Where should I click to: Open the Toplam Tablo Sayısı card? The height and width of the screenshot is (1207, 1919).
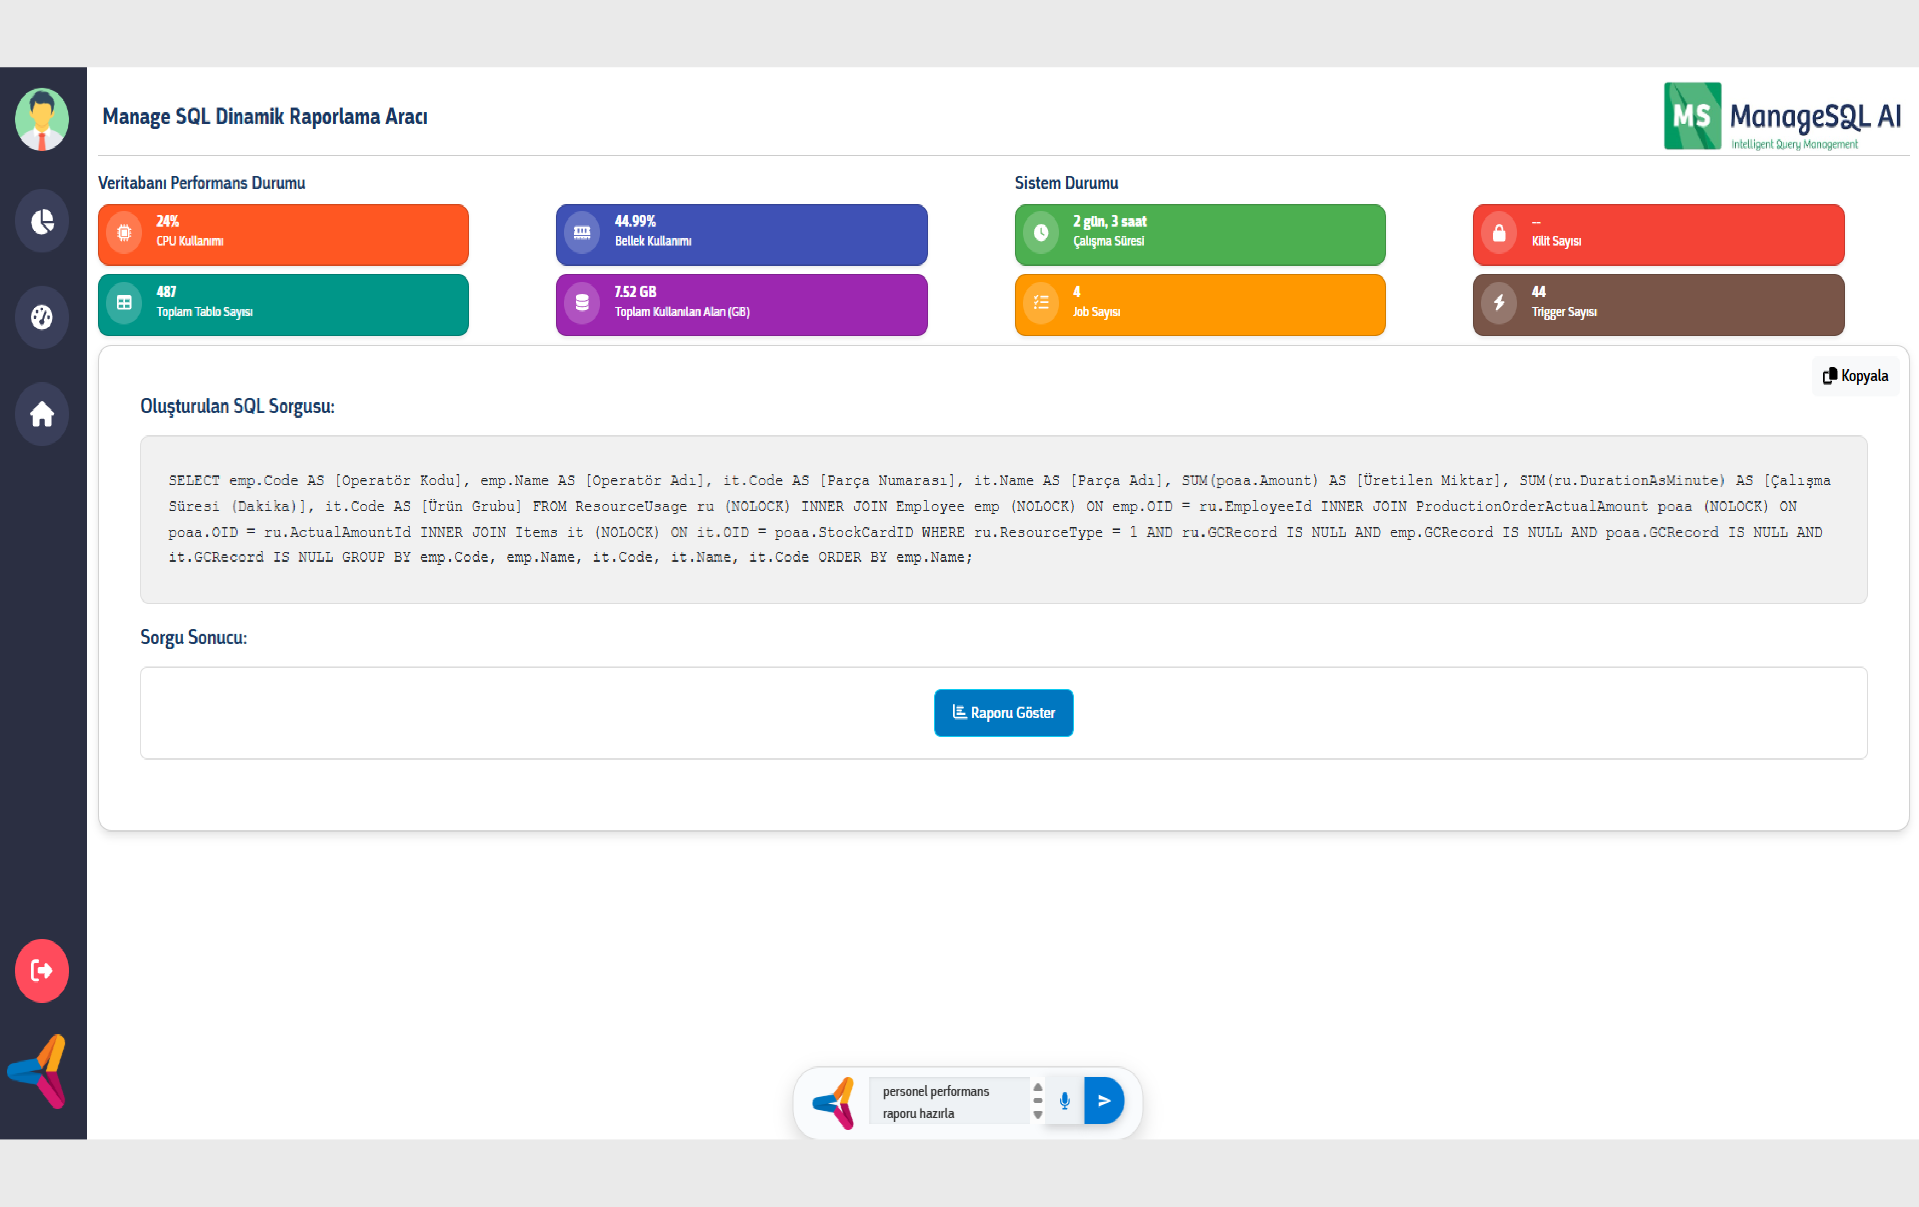(283, 304)
